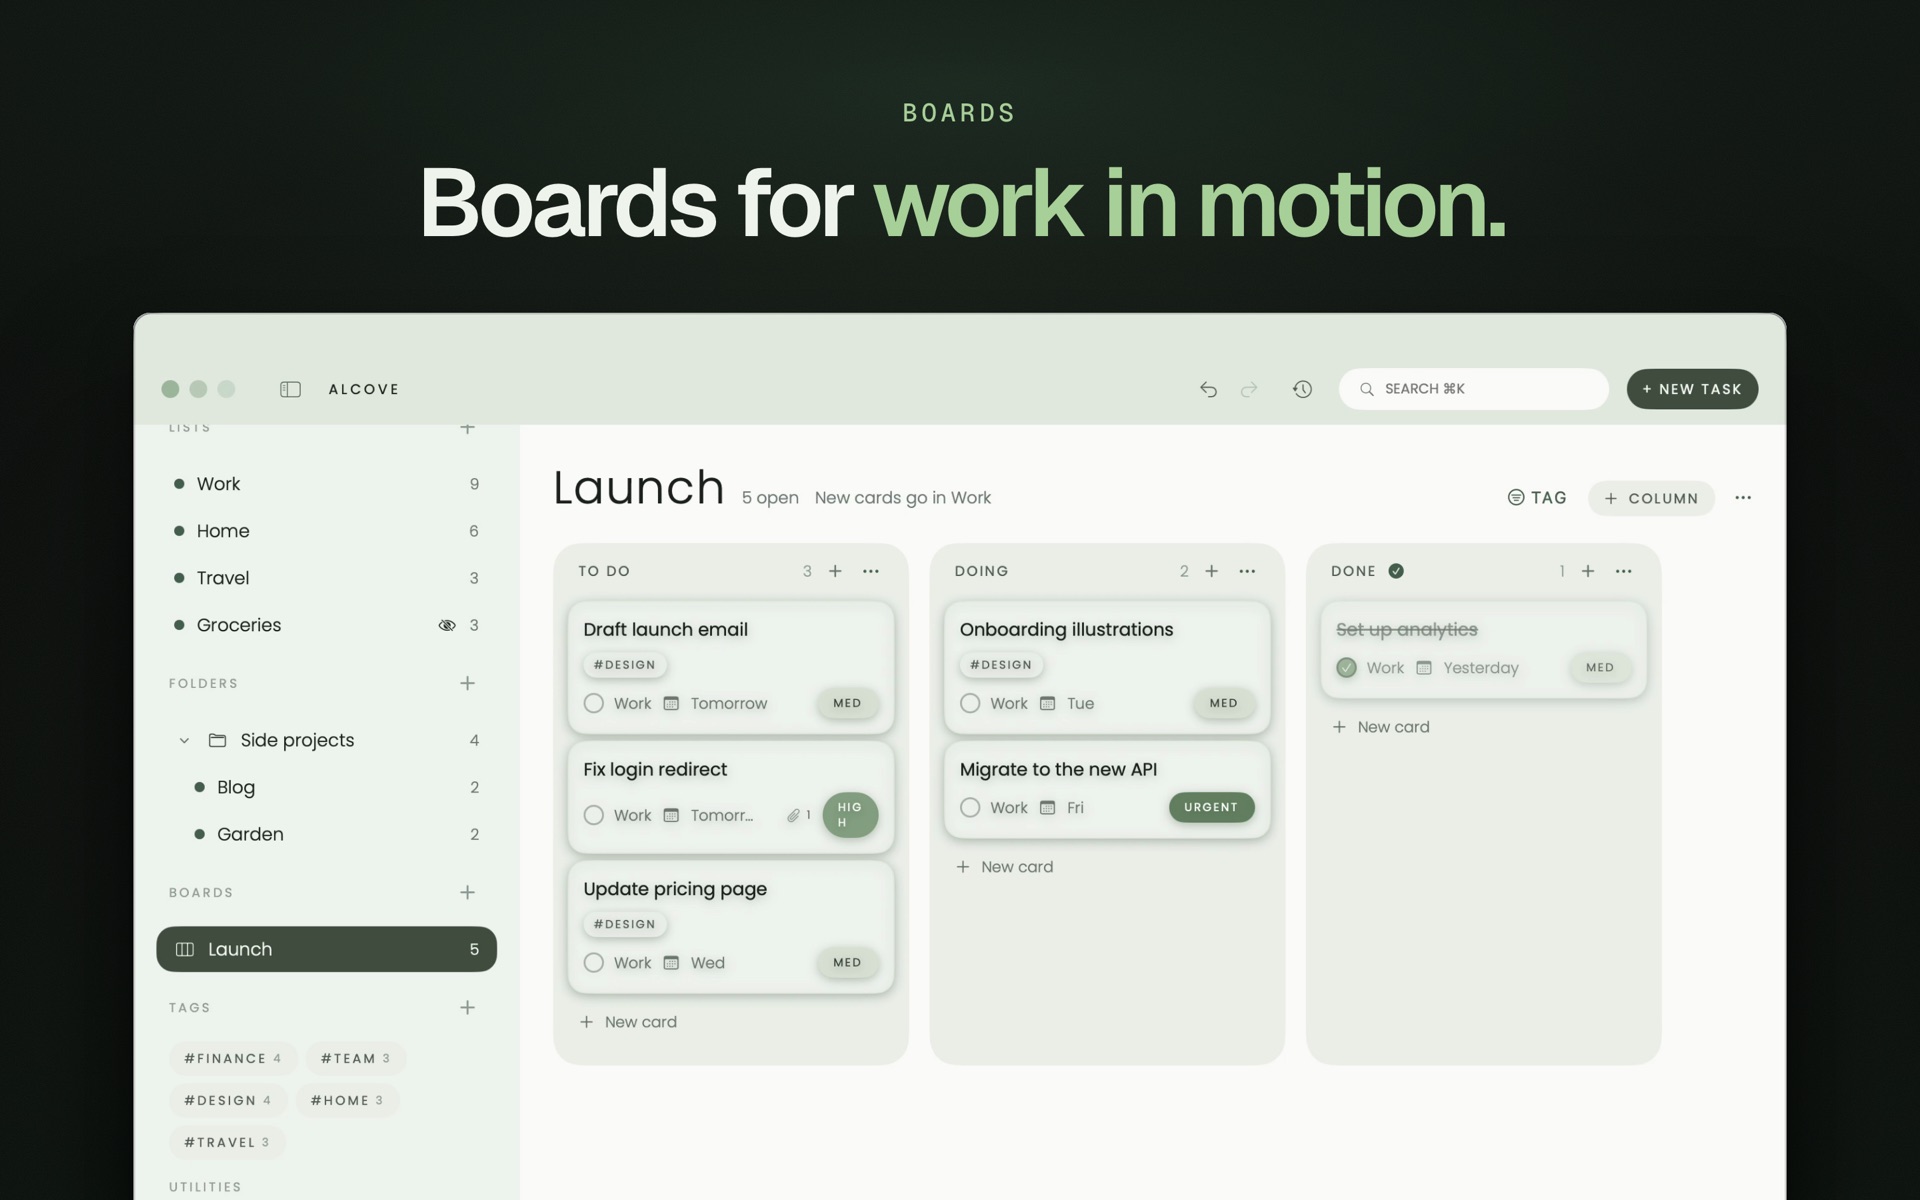The height and width of the screenshot is (1200, 1920).
Task: Click HIGH priority badge on Fix login
Action: click(x=850, y=815)
